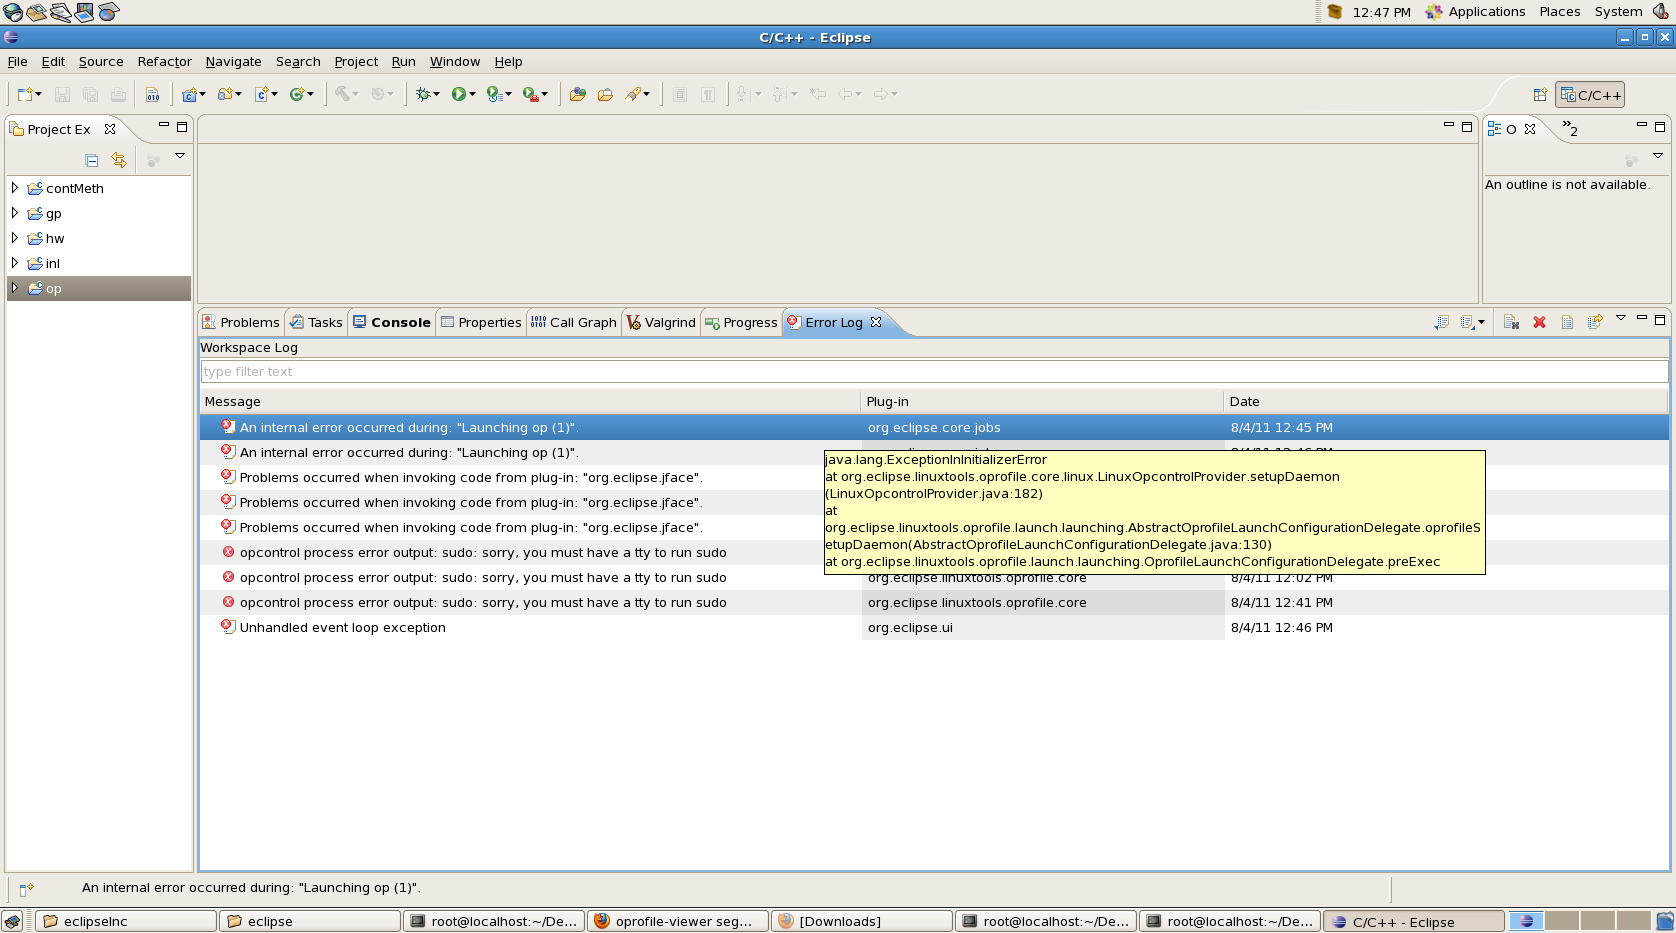Click the binary (010) build toolbar icon
Screen dimensions: 1676x933
[x=152, y=94]
